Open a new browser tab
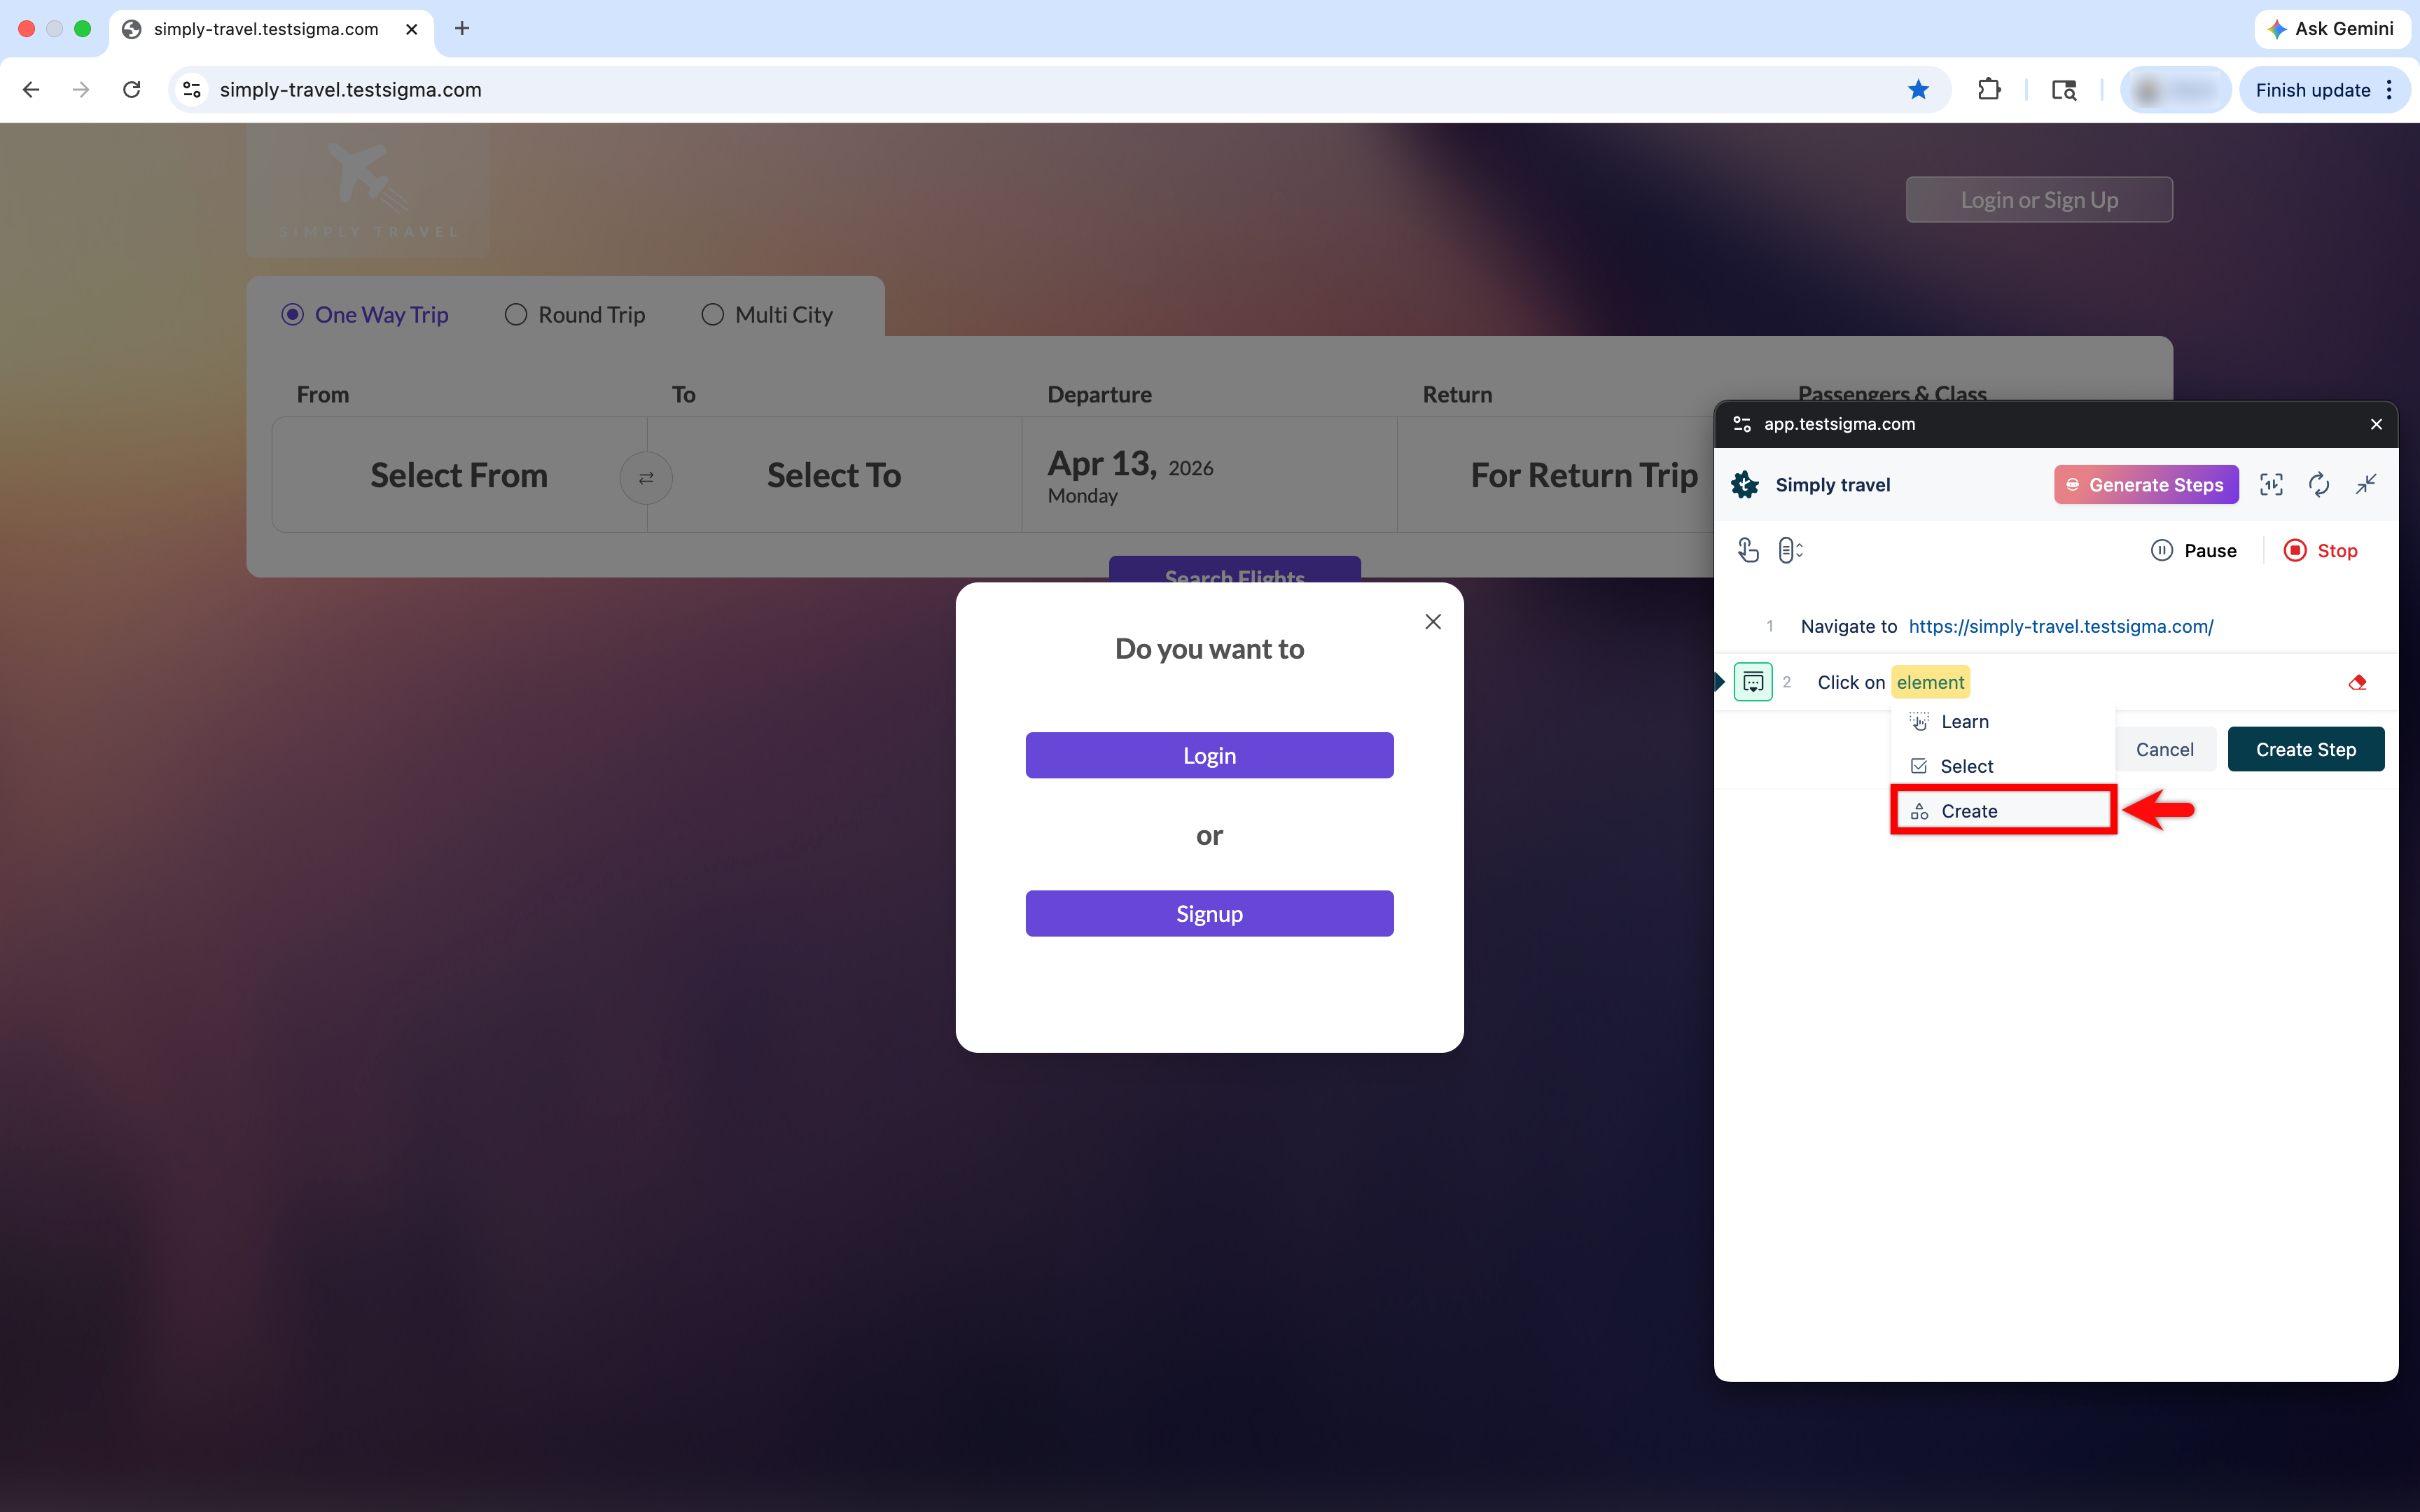Screen dimensions: 2420x1512 (462, 29)
